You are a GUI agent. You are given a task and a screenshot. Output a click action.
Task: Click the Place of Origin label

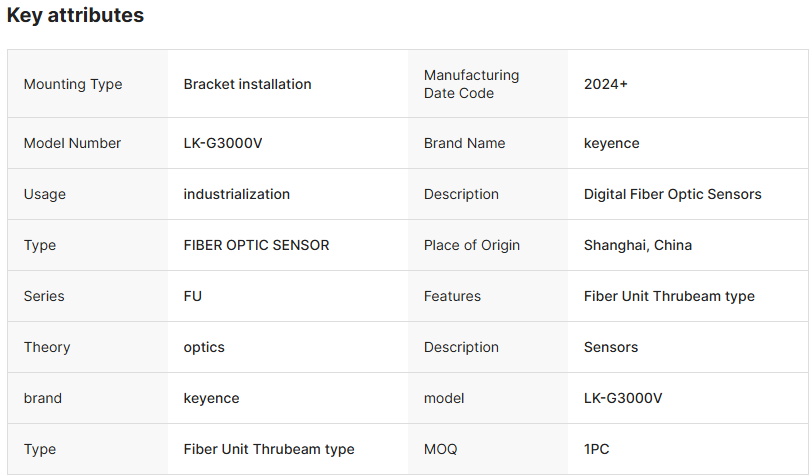click(x=472, y=245)
